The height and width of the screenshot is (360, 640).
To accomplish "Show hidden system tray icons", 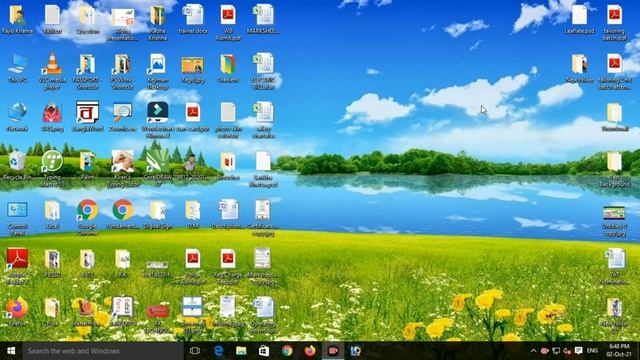I will coord(533,351).
